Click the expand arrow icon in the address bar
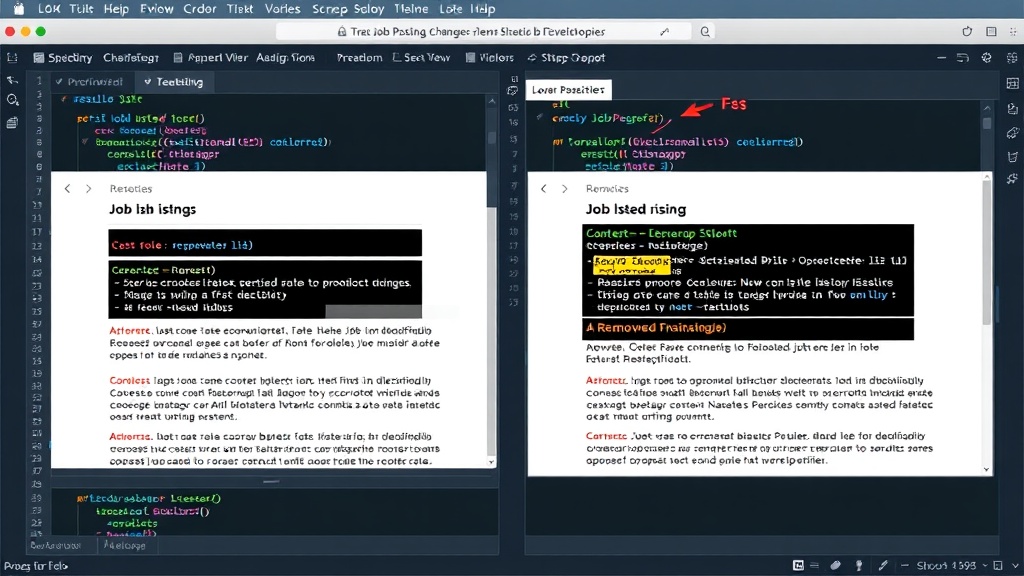 coord(665,31)
